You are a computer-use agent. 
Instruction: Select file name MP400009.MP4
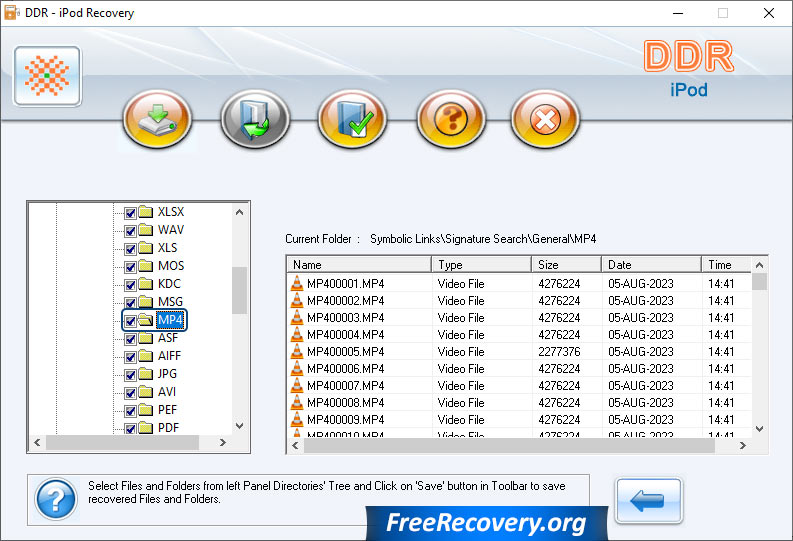345,420
